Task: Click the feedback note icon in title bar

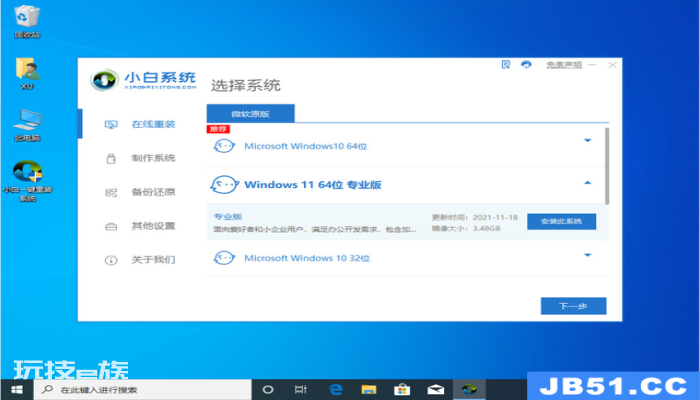Action: 506,65
